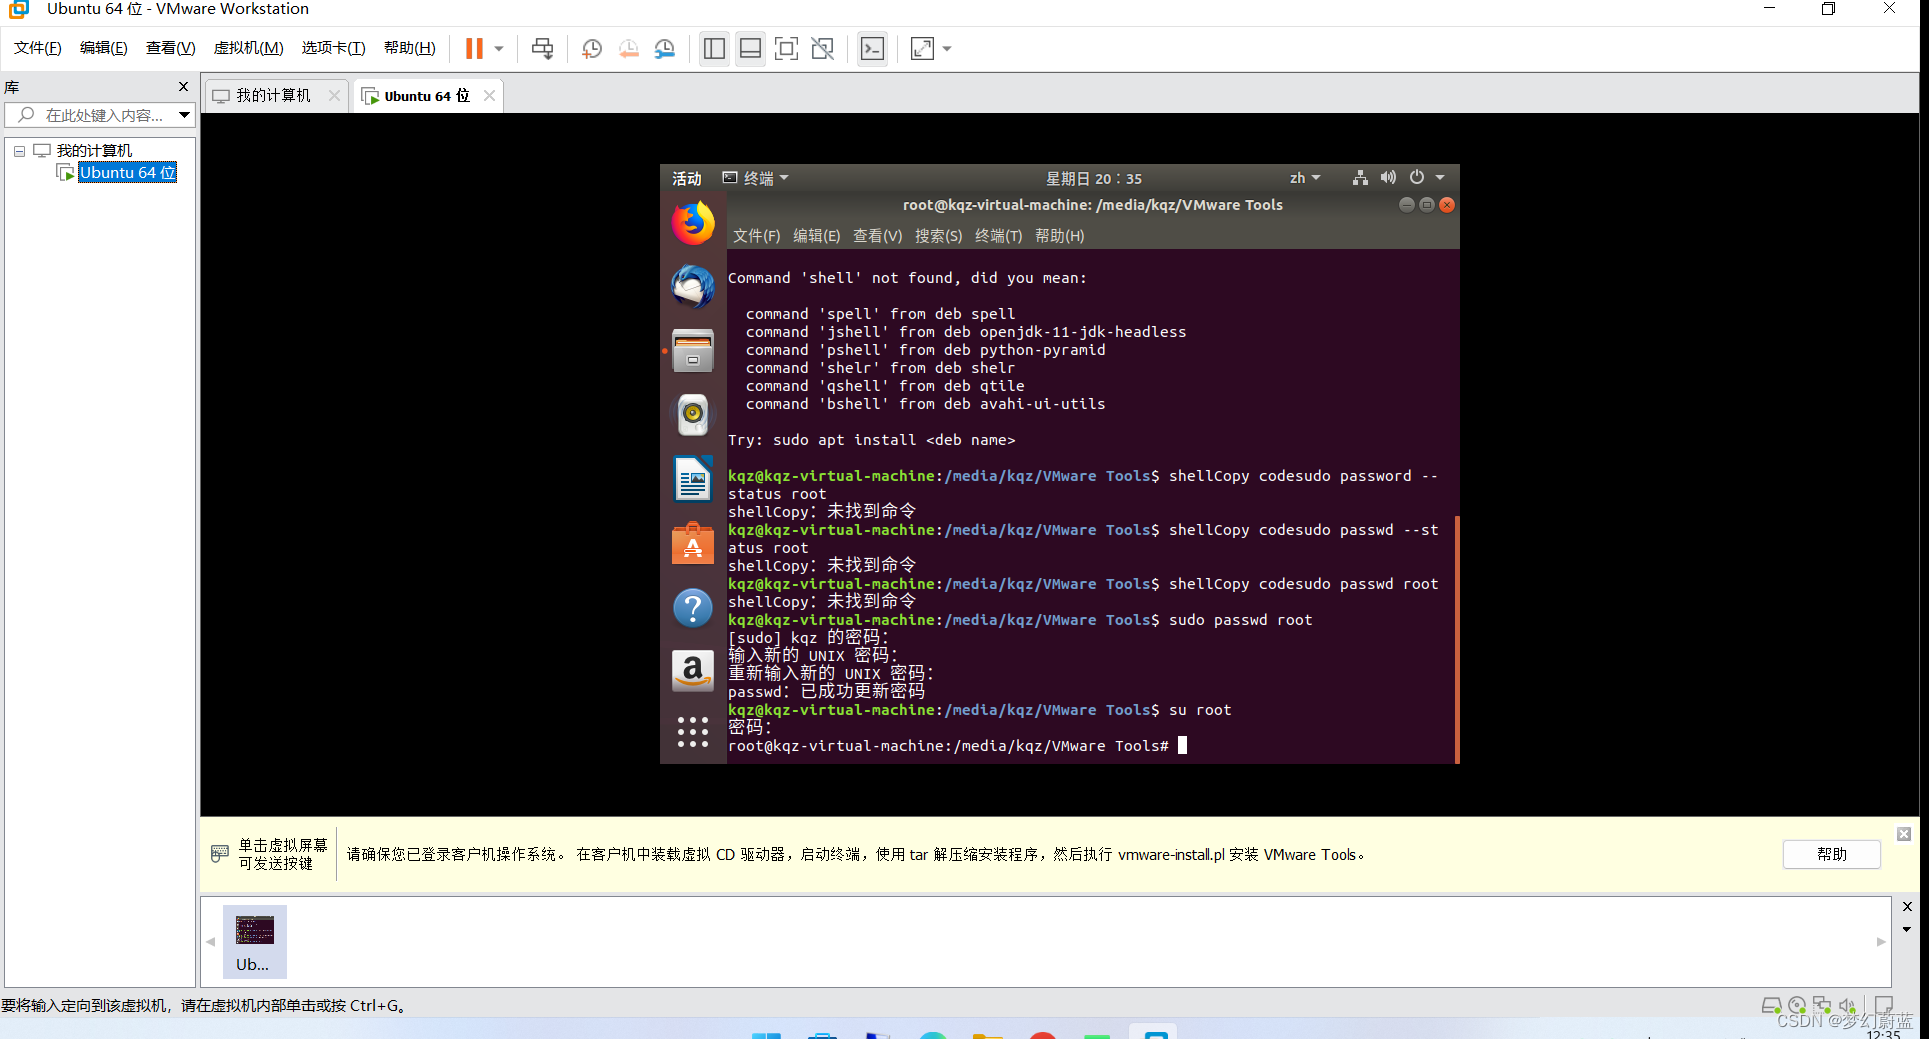This screenshot has height=1039, width=1929.
Task: Launch Thunderbird from the Ubuntu dock
Action: click(x=692, y=287)
